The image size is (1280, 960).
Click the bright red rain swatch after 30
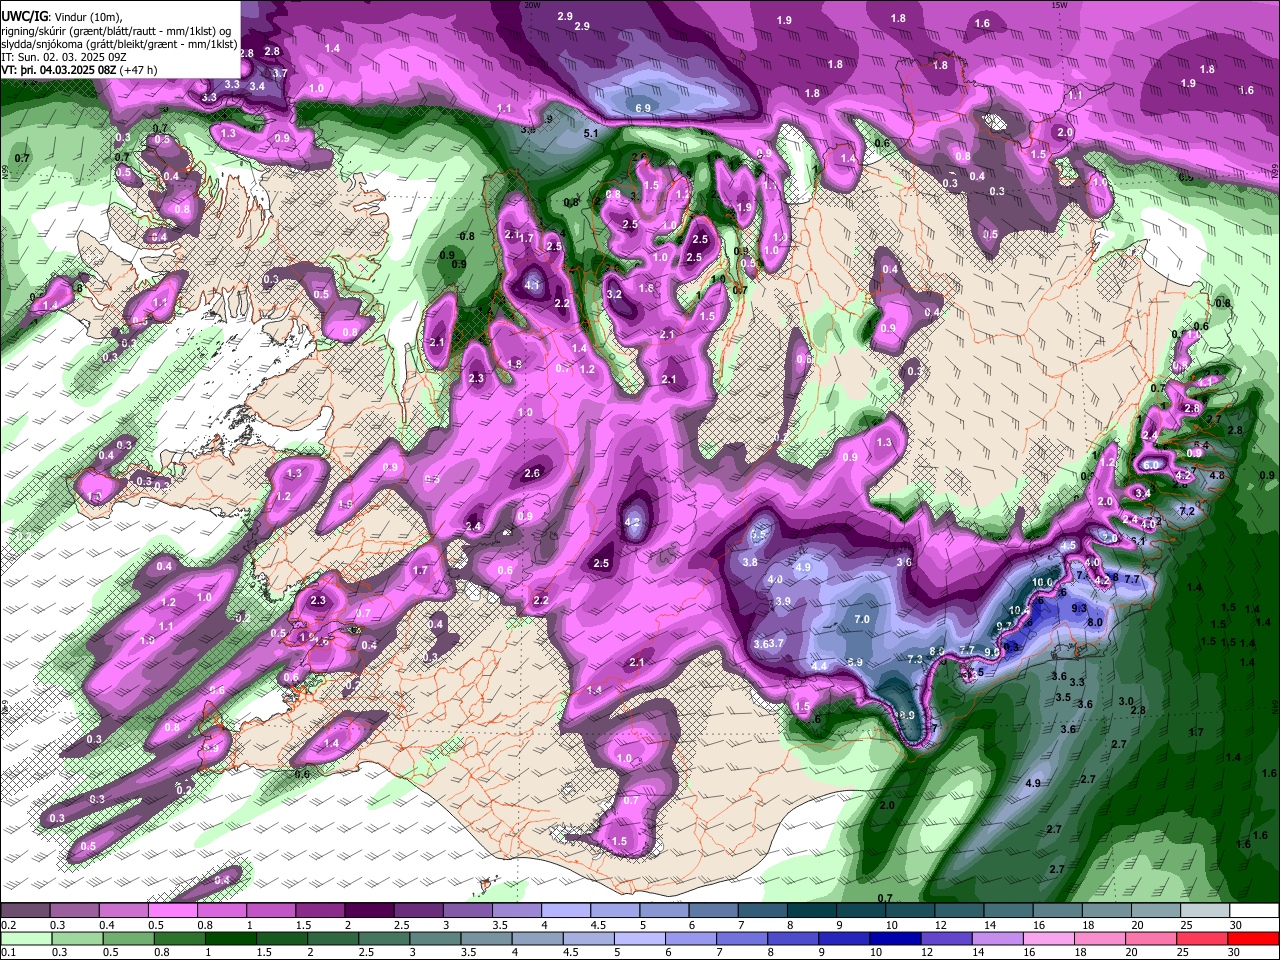(1253, 938)
